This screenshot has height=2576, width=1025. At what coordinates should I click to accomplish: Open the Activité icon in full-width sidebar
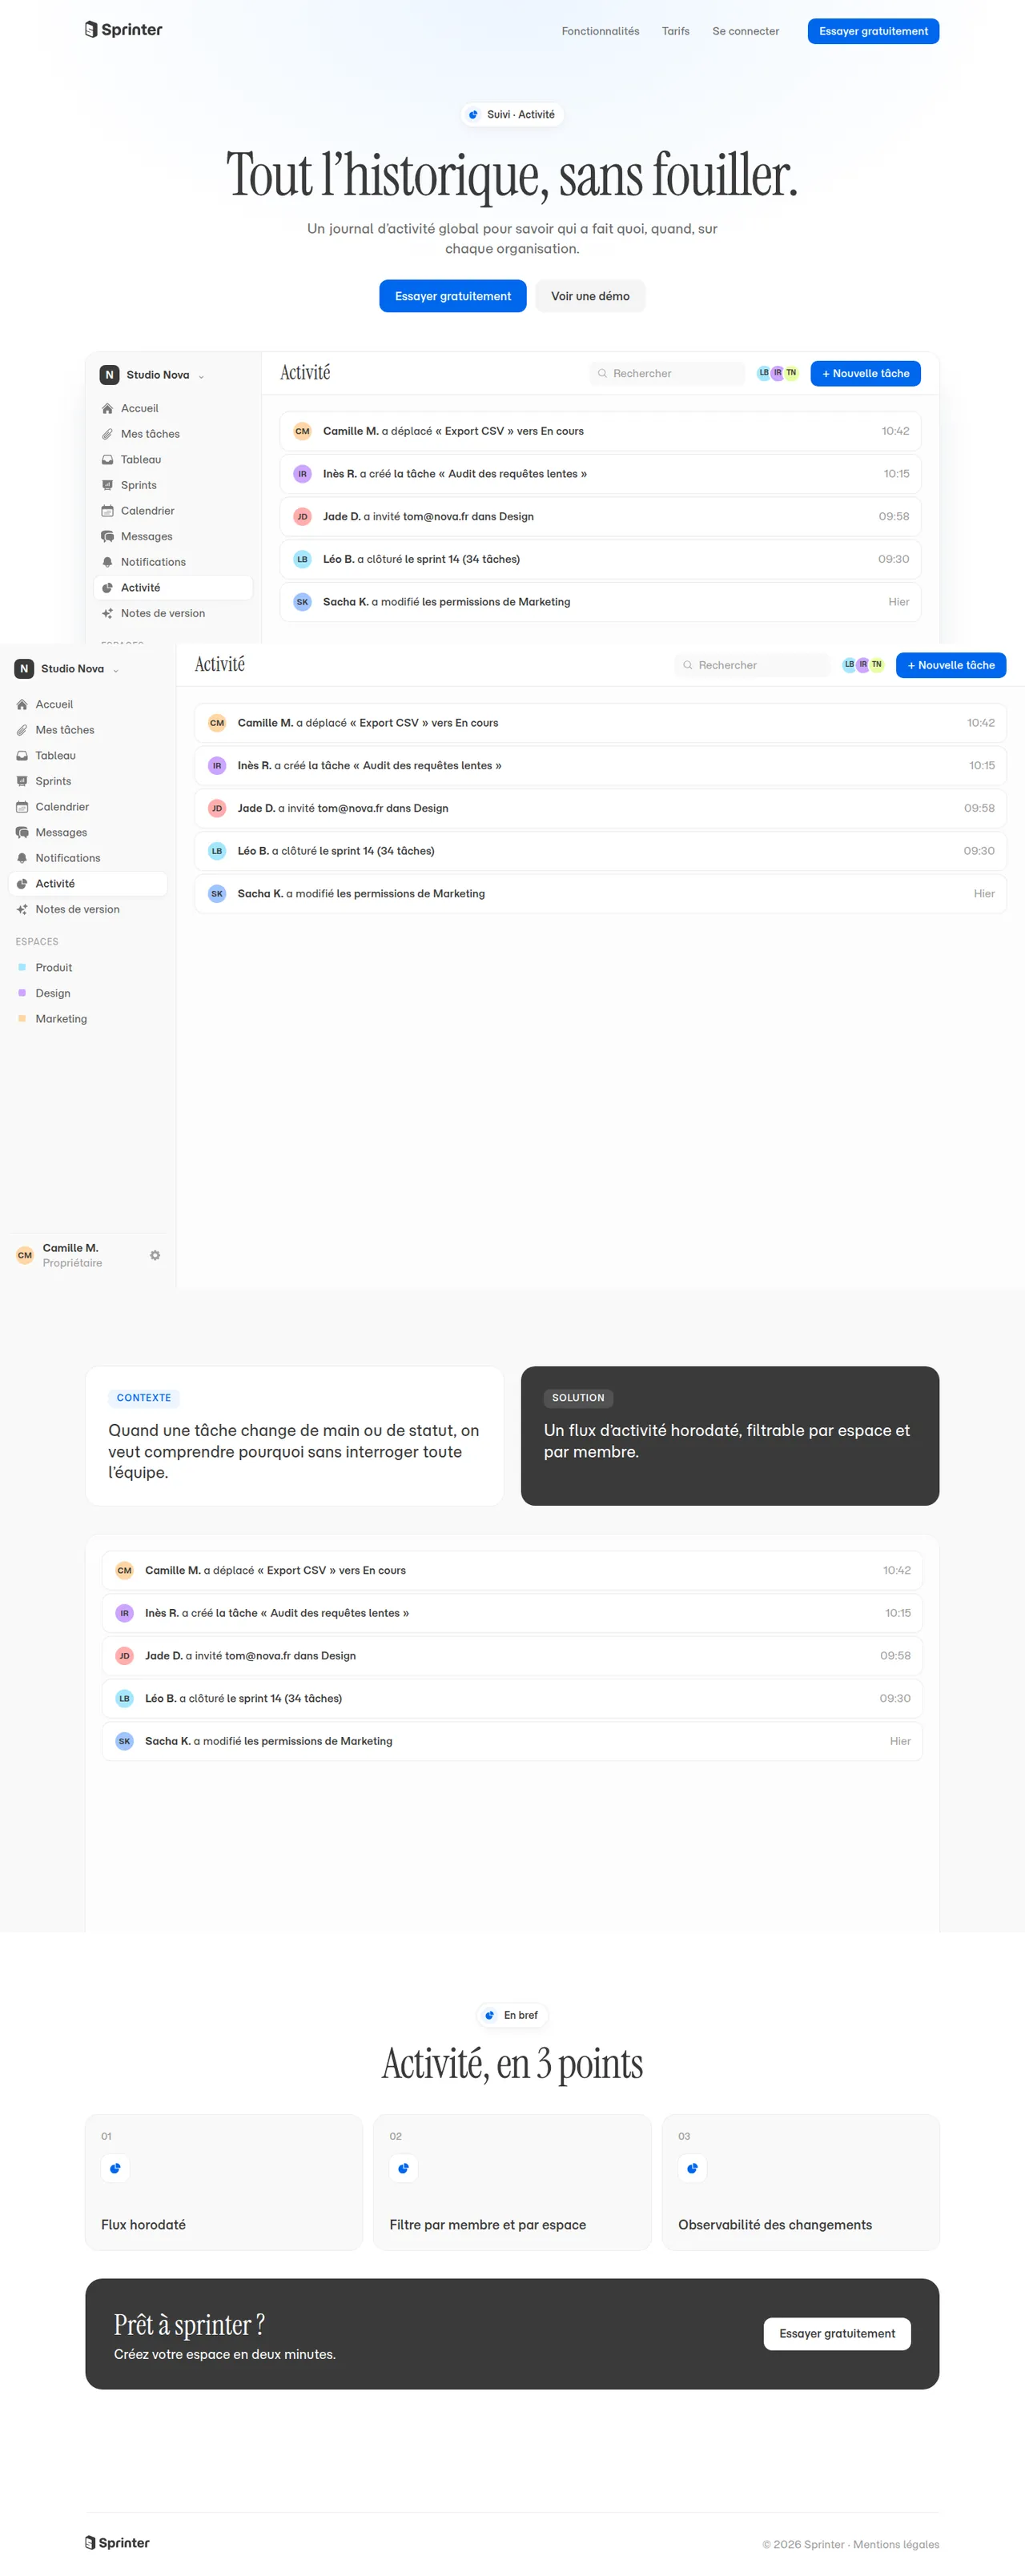click(22, 884)
